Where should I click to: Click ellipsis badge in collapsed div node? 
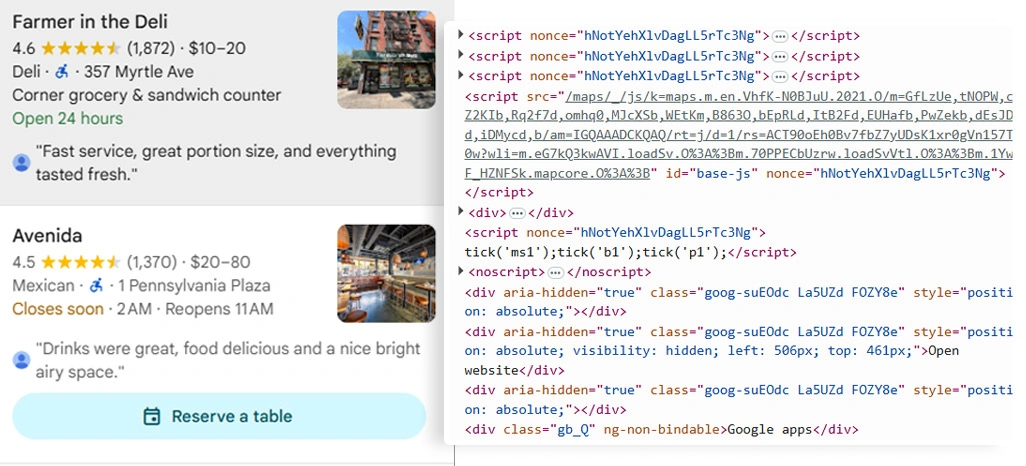(517, 213)
